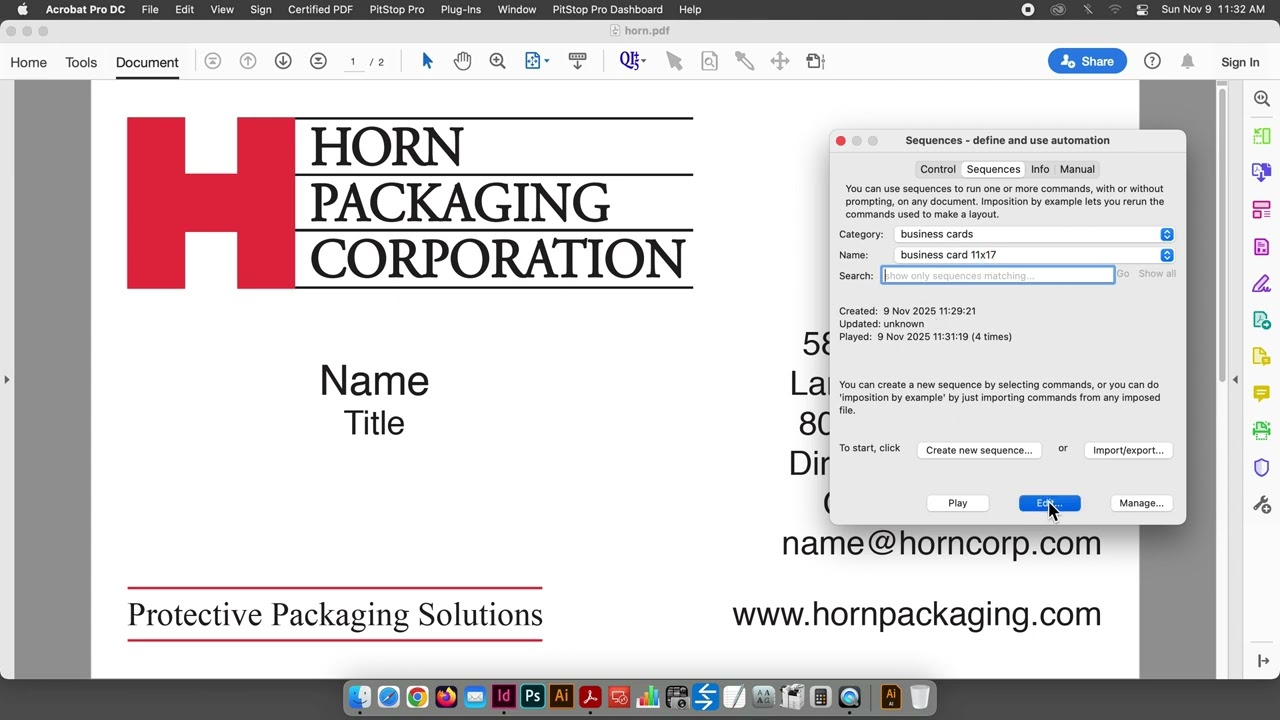This screenshot has height=720, width=1280.
Task: Click the Import/export button
Action: [x=1128, y=450]
